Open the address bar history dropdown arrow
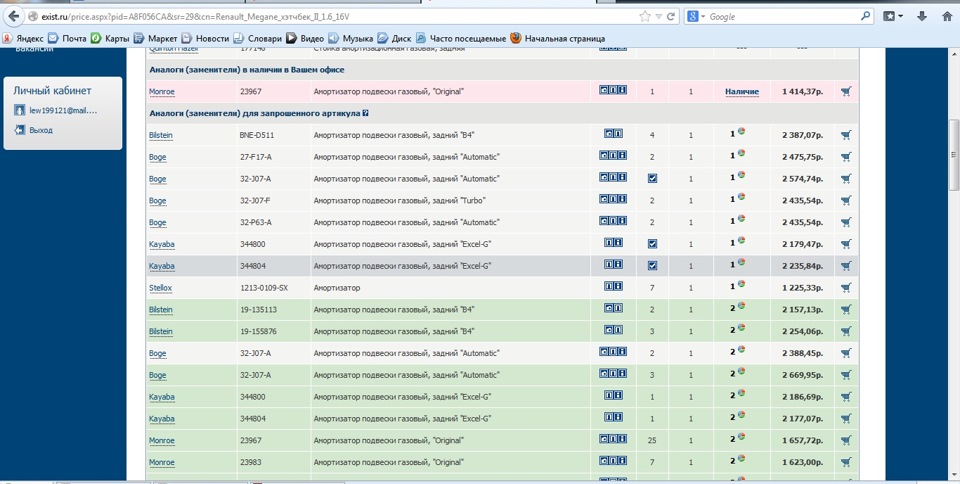 (659, 17)
